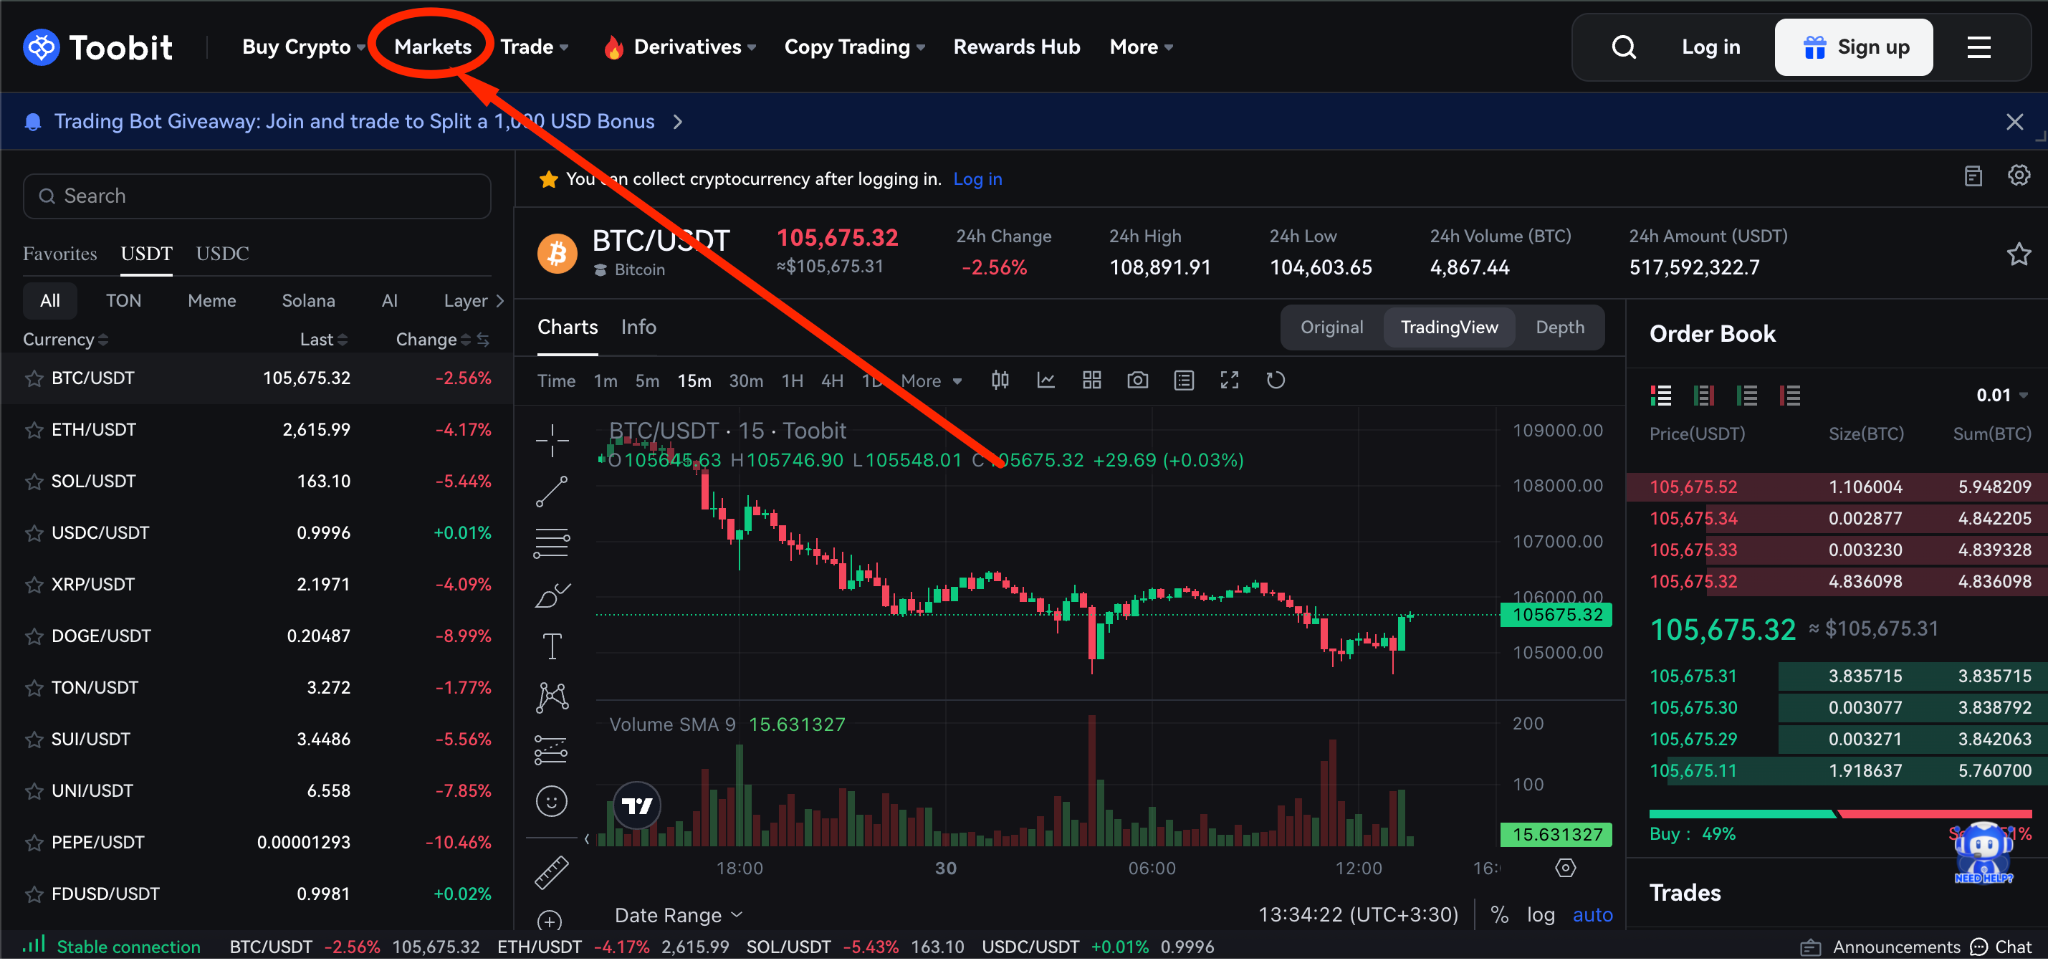This screenshot has height=959, width=2048.
Task: Refresh the chart with reload icon
Action: coord(1275,380)
